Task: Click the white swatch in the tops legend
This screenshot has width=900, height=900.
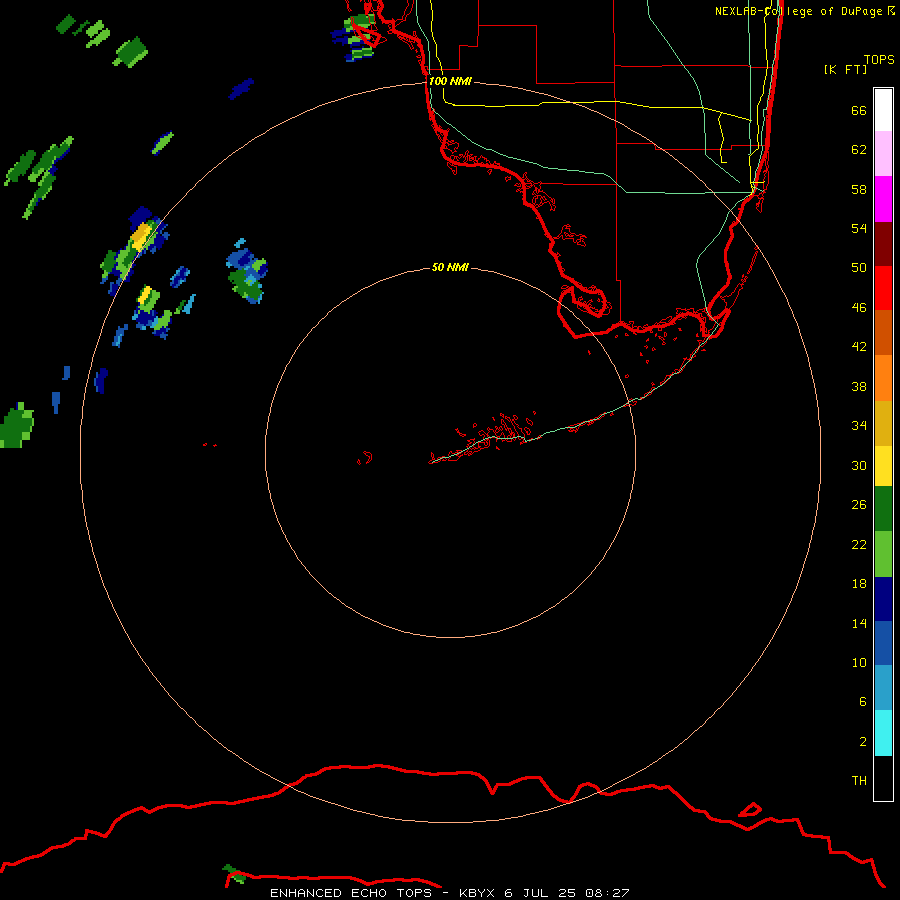Action: pyautogui.click(x=883, y=110)
